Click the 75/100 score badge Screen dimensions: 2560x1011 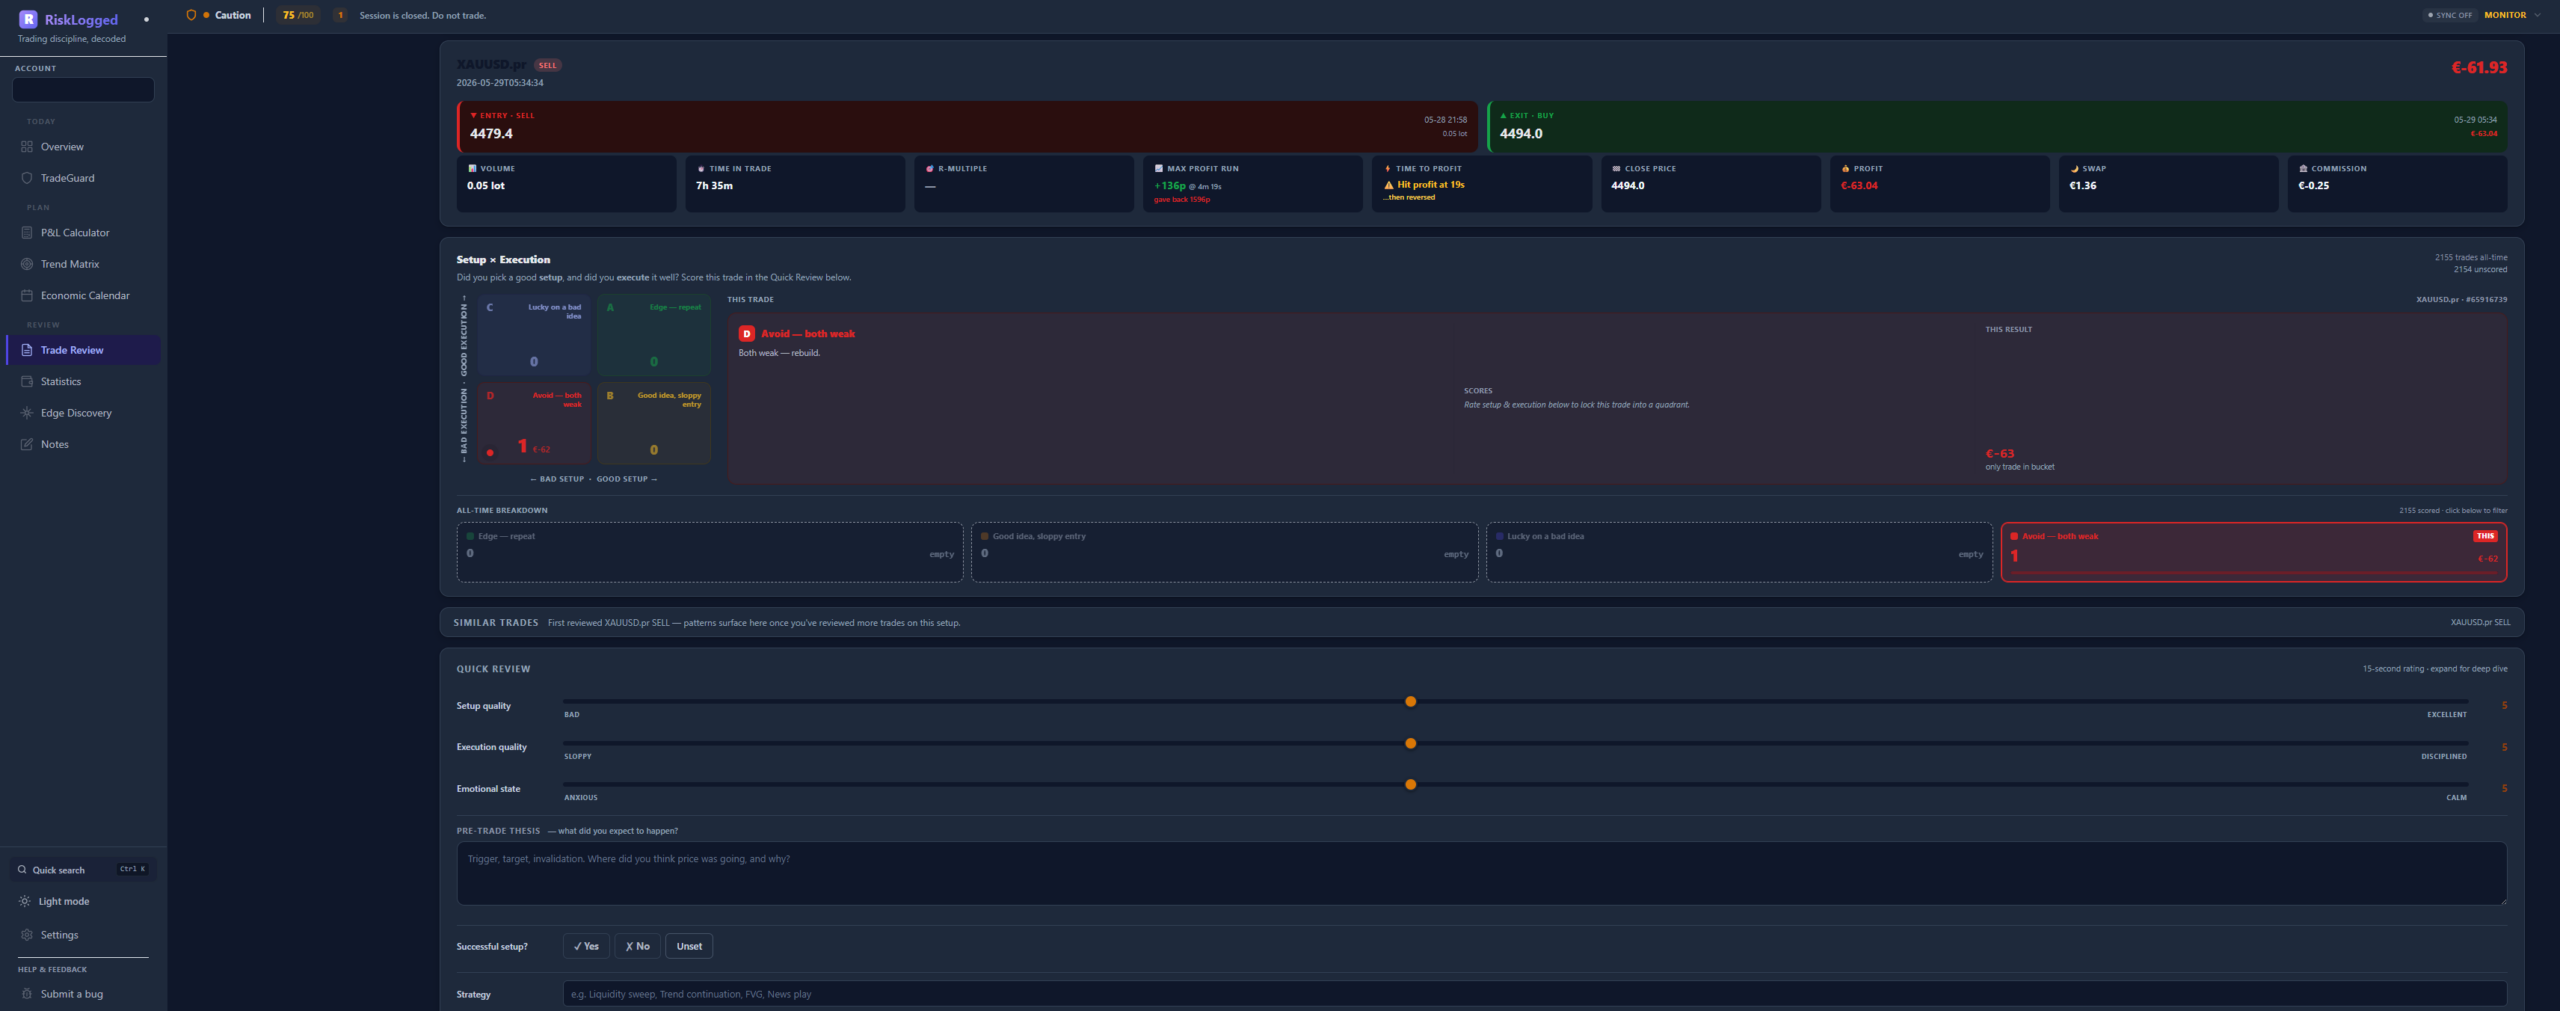[298, 15]
